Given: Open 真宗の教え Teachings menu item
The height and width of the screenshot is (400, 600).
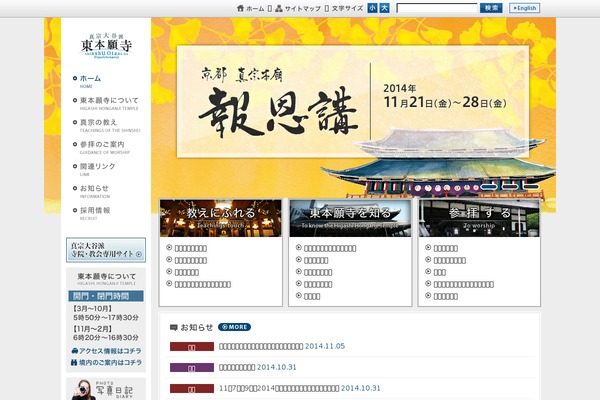Looking at the screenshot, I should pos(106,125).
